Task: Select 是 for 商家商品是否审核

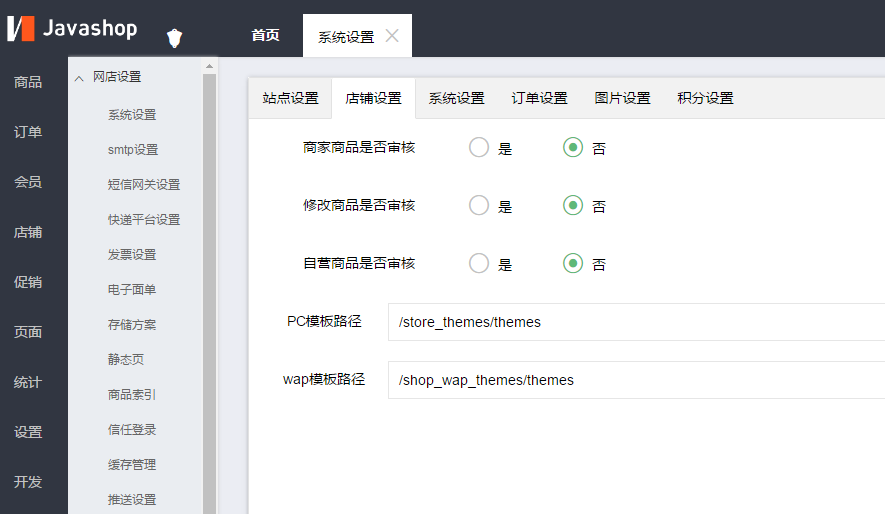Action: coord(479,148)
